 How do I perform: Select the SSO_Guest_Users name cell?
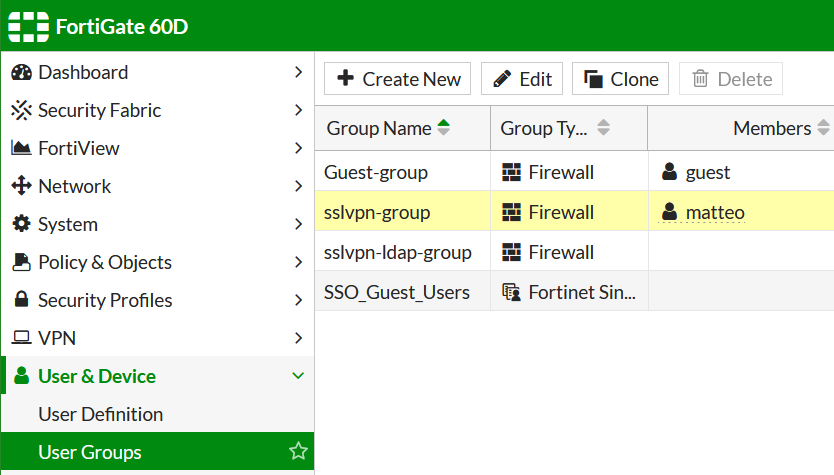tap(396, 292)
